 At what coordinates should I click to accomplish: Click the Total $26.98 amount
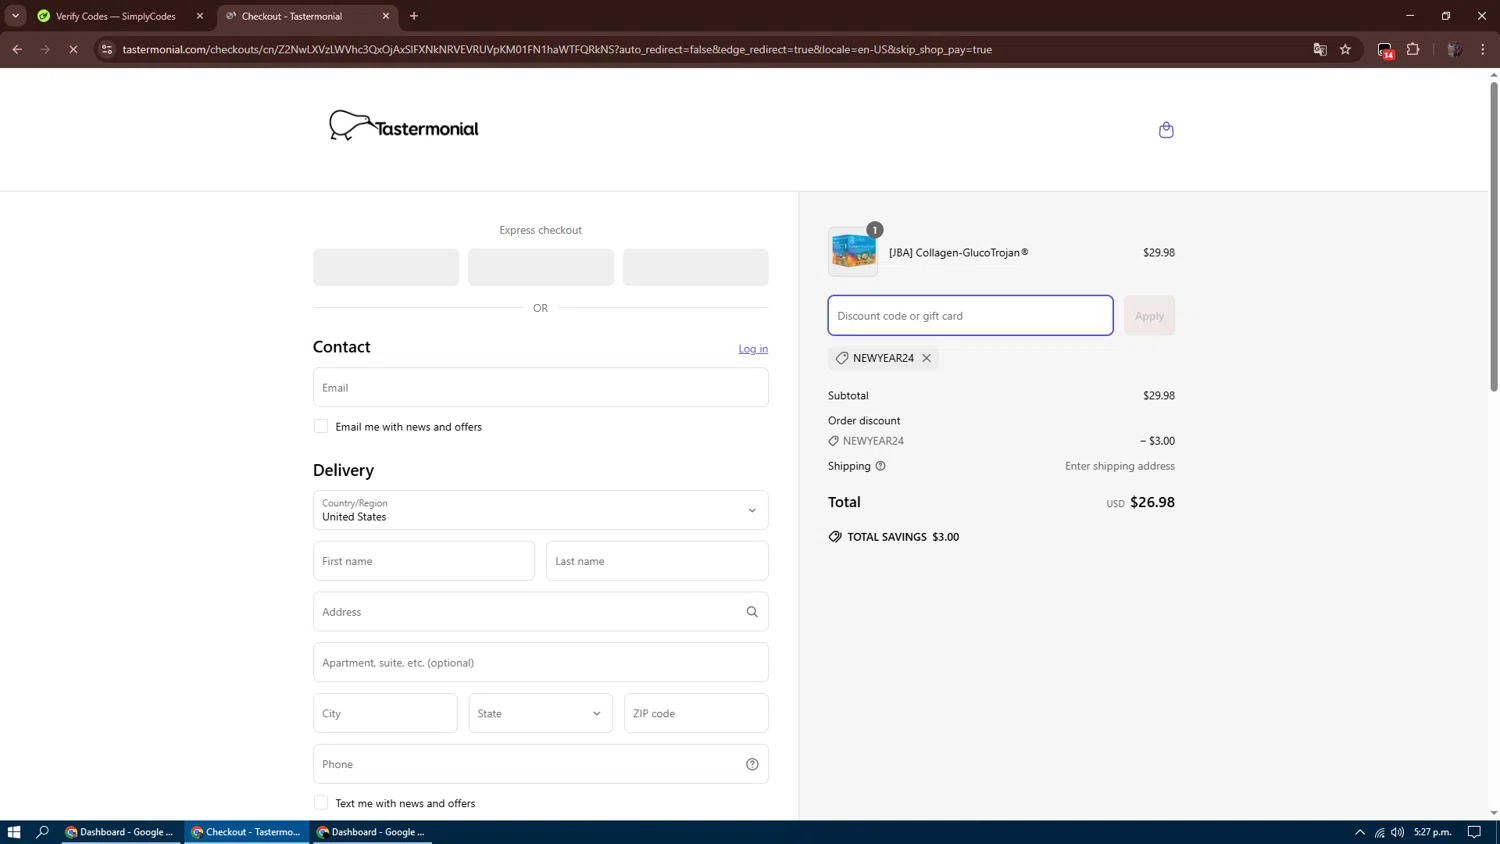1152,502
